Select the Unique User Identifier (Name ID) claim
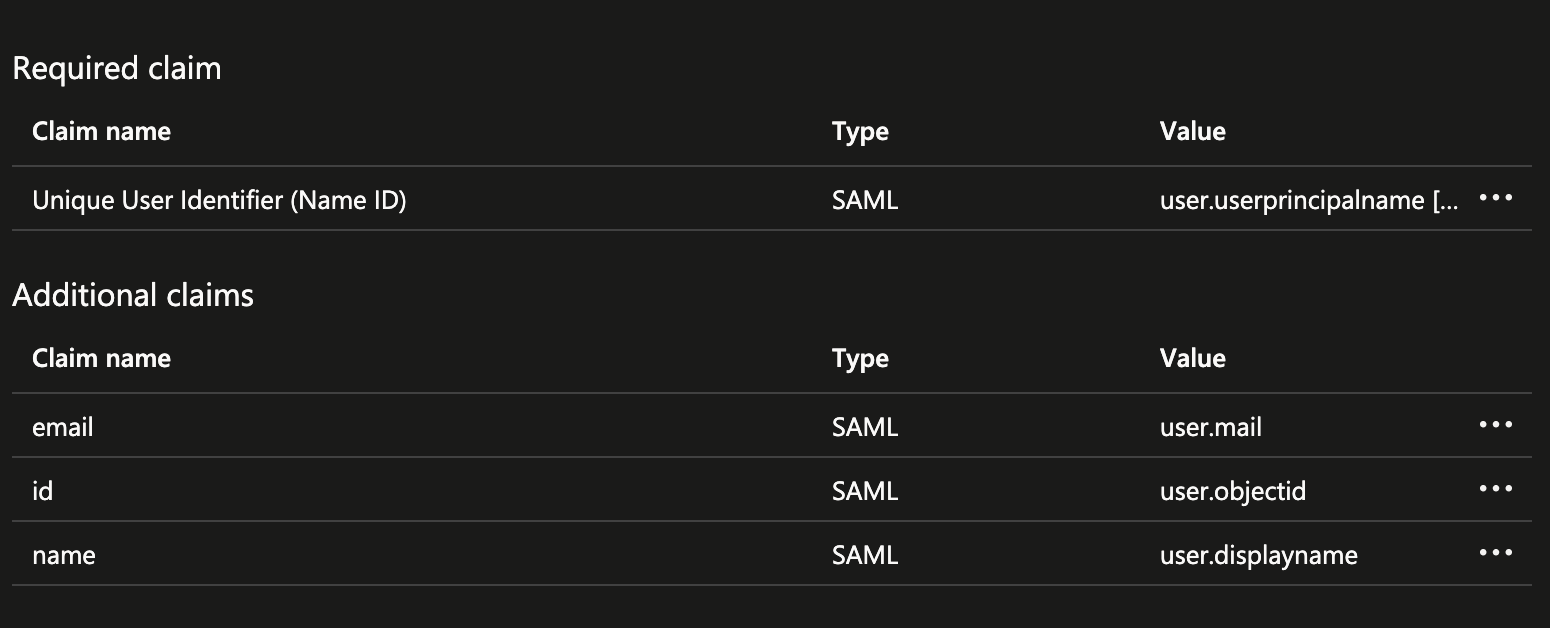This screenshot has height=628, width=1550. tap(219, 200)
